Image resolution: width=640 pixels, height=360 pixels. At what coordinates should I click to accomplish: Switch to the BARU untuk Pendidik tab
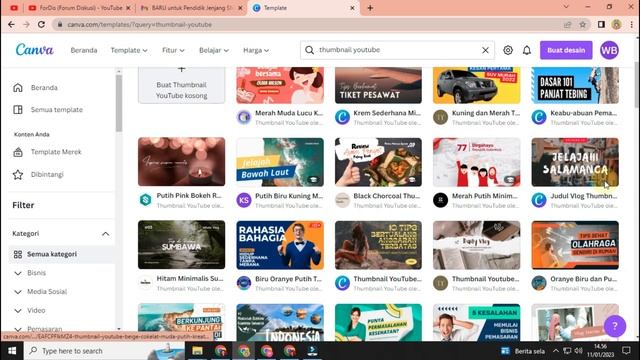tap(191, 8)
